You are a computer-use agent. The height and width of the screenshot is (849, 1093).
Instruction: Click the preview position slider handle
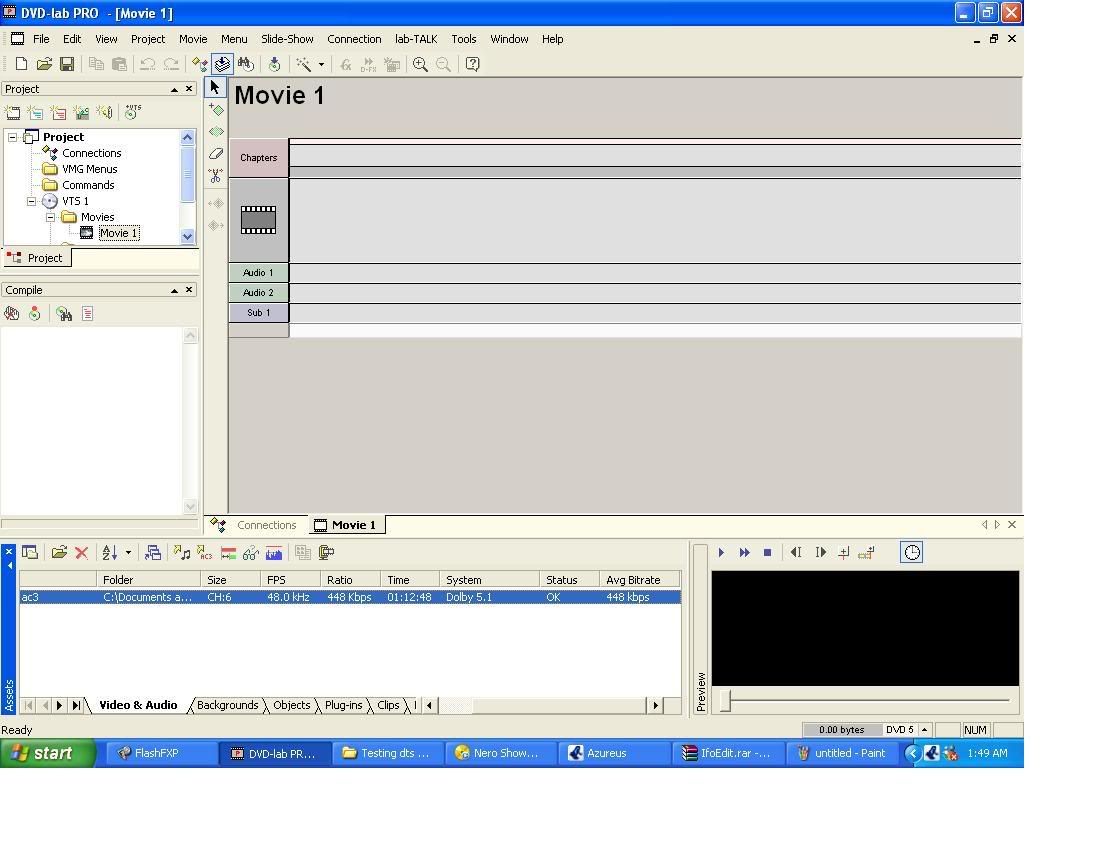(726, 700)
